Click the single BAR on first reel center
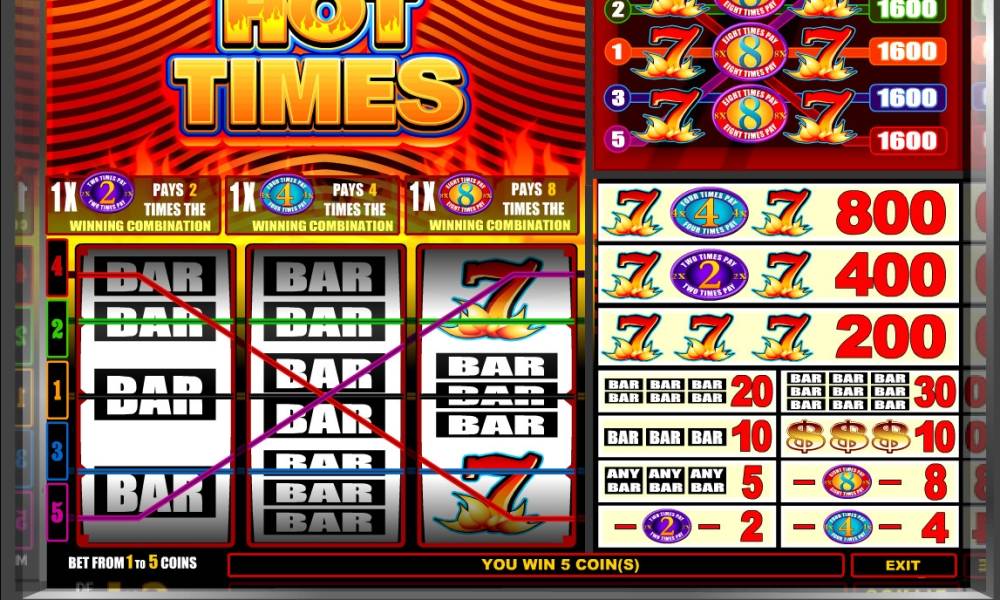The width and height of the screenshot is (1000, 600). [x=155, y=394]
